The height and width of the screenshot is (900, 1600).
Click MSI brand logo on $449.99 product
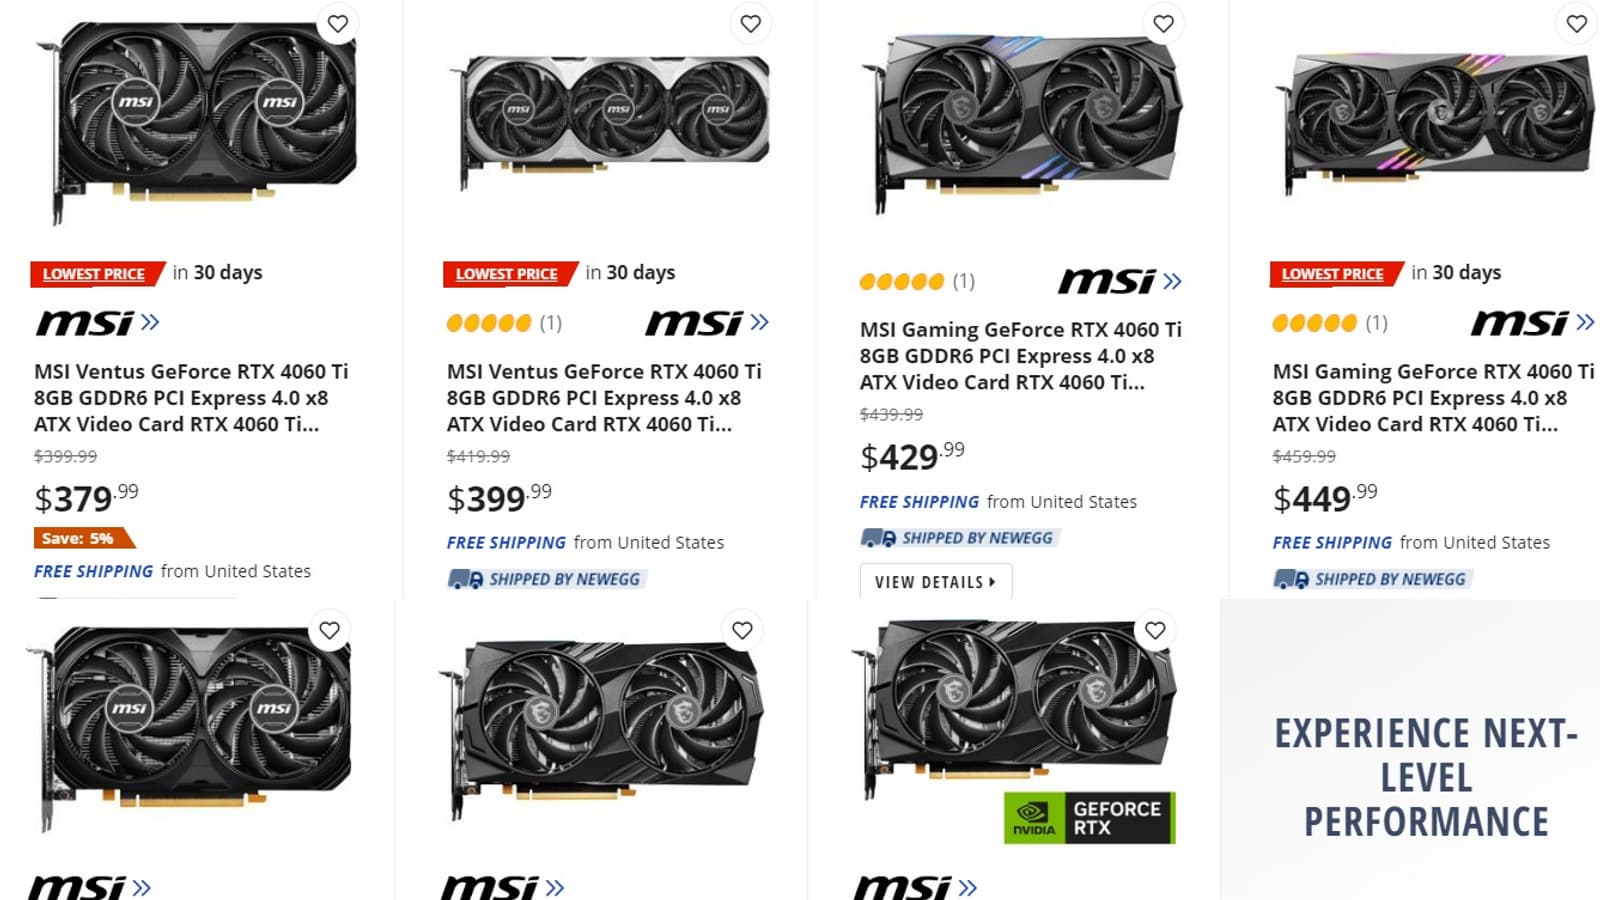(x=1533, y=322)
